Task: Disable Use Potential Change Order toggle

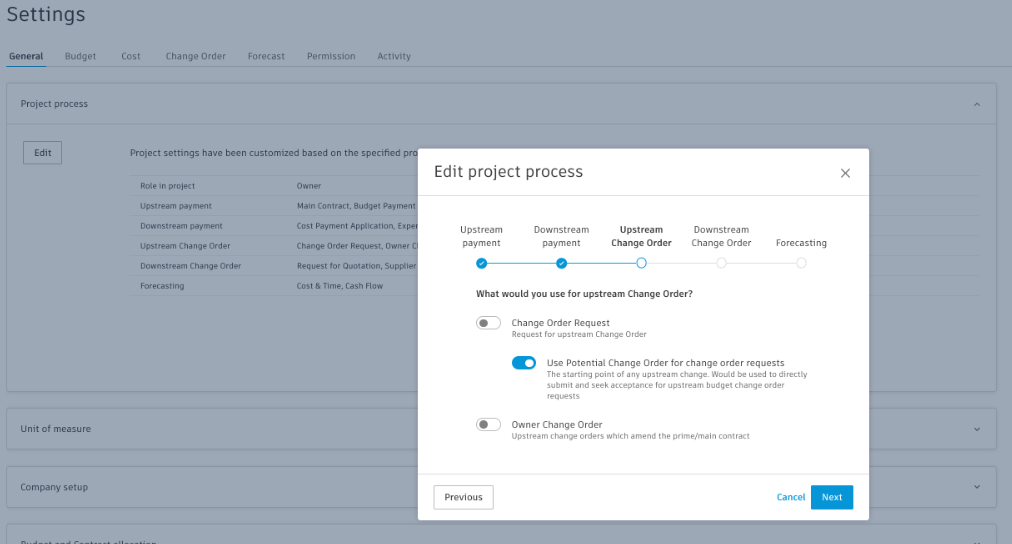Action: 524,363
